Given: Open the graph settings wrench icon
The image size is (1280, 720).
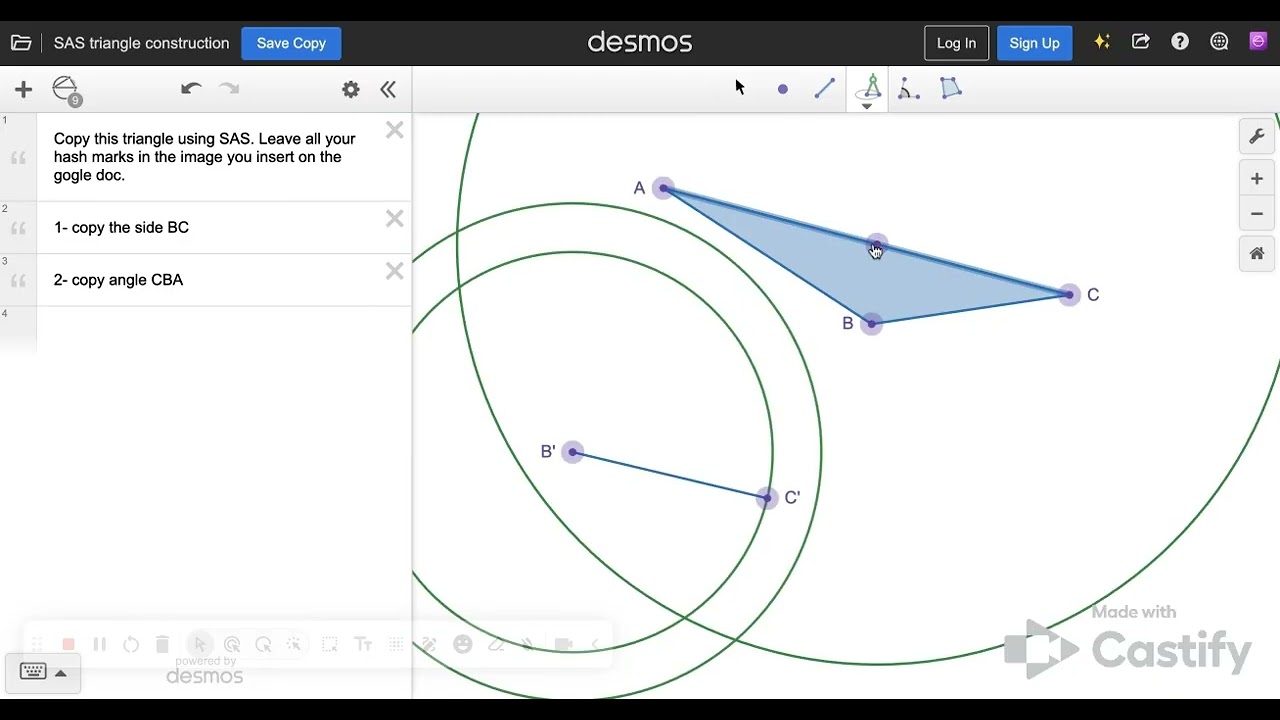Looking at the screenshot, I should (1257, 136).
